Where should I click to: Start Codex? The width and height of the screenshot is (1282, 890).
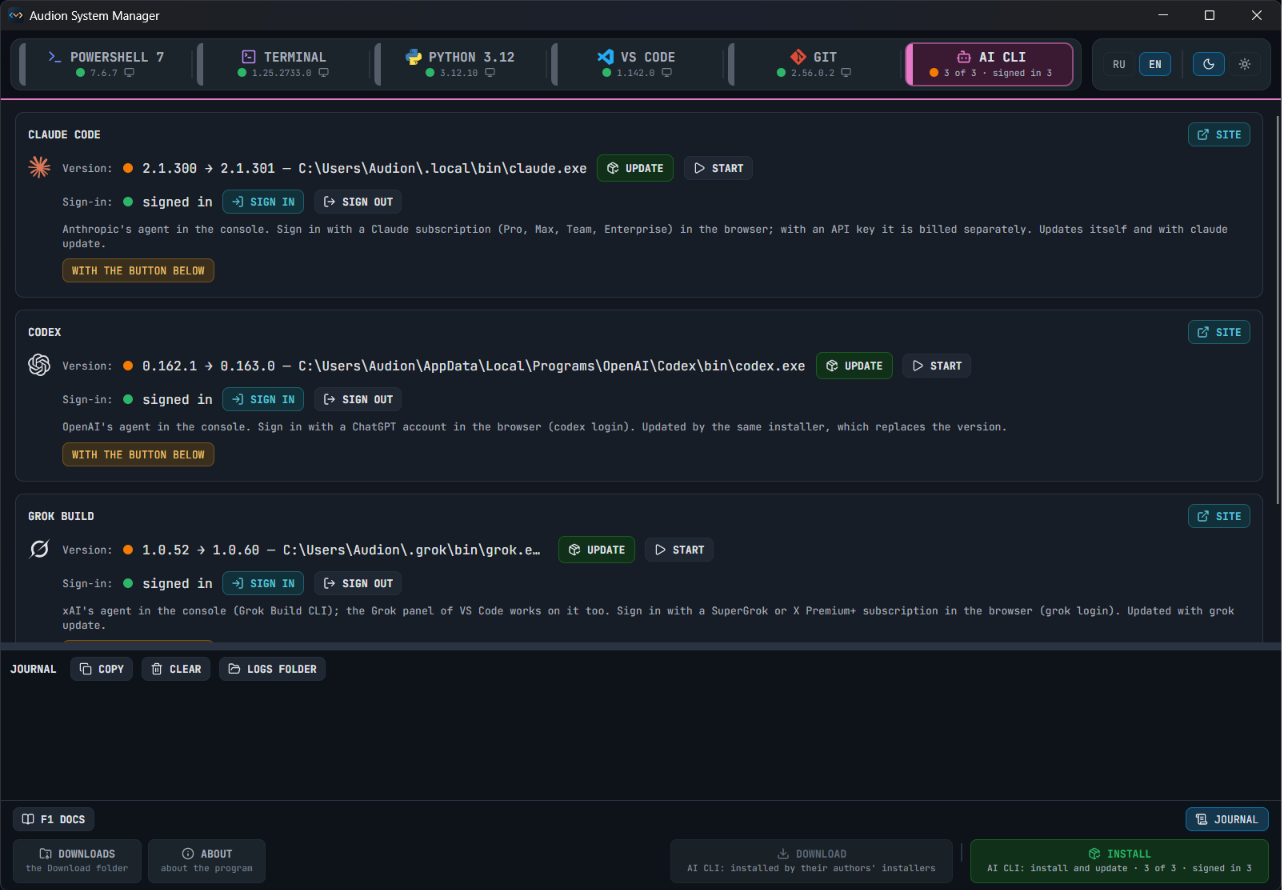936,365
